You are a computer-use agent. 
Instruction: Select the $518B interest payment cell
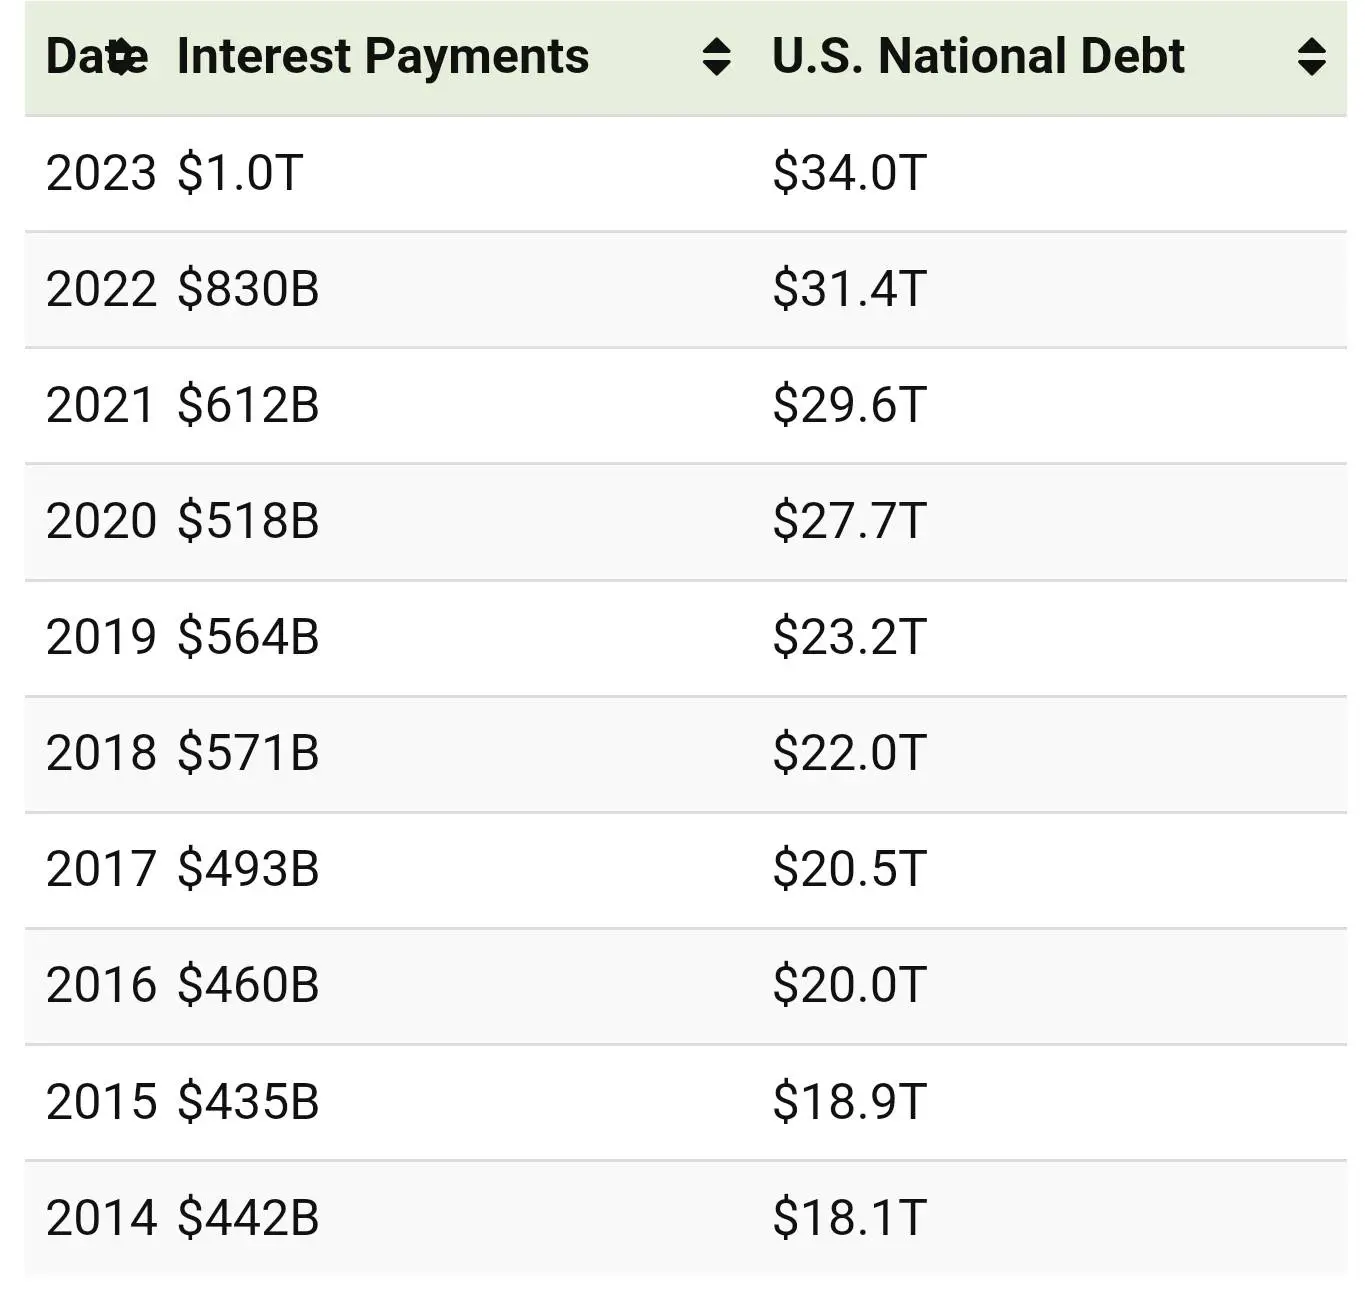click(x=248, y=521)
